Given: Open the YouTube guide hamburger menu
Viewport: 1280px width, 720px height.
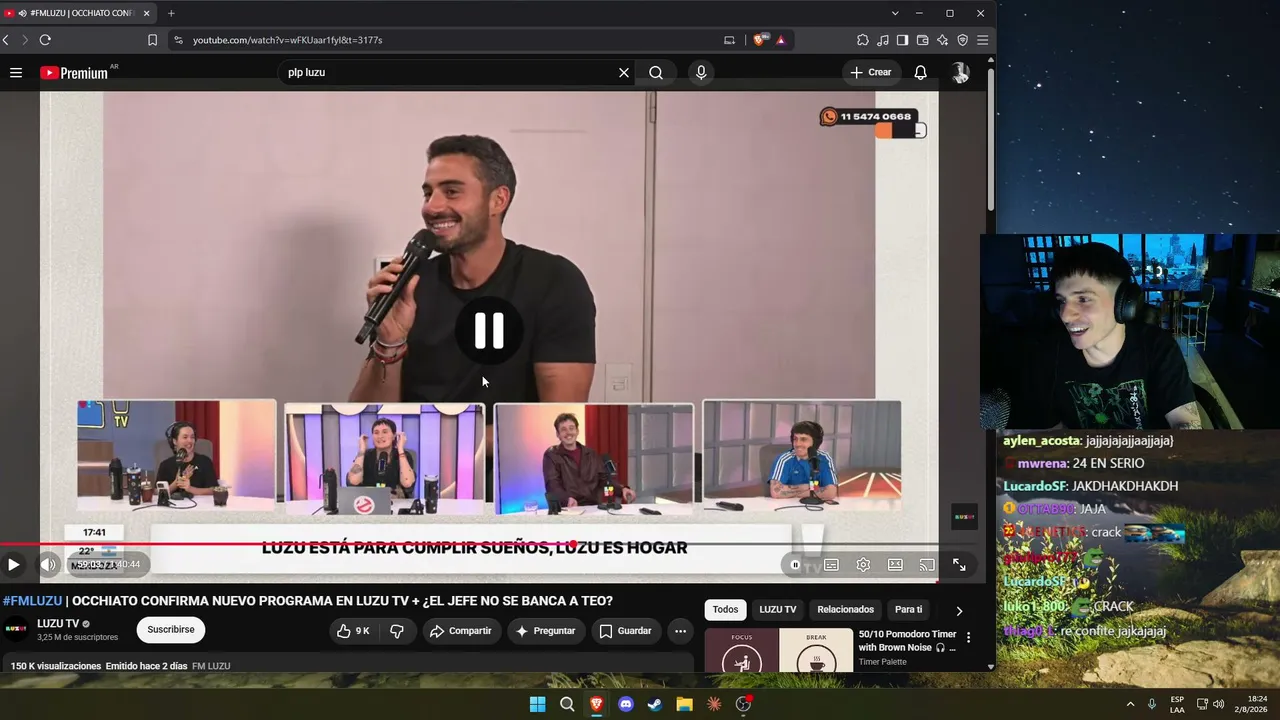Looking at the screenshot, I should [16, 72].
